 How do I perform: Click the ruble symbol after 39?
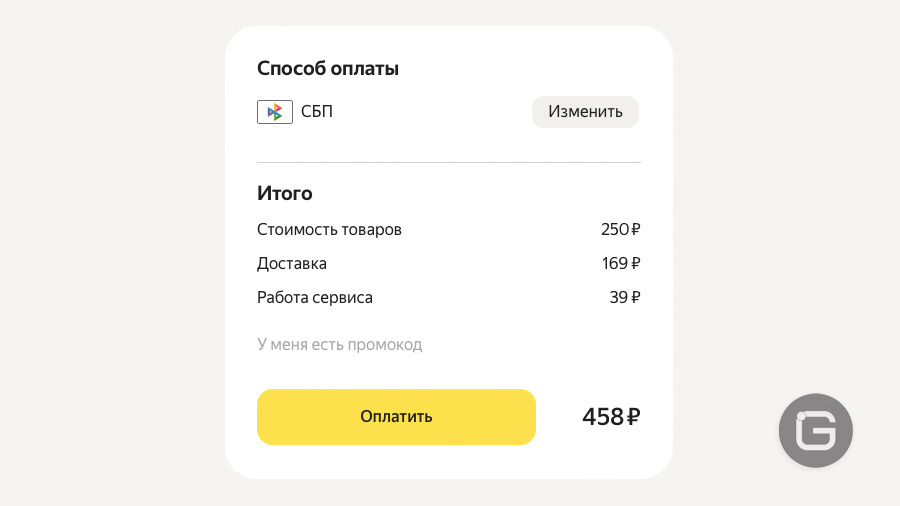point(635,297)
